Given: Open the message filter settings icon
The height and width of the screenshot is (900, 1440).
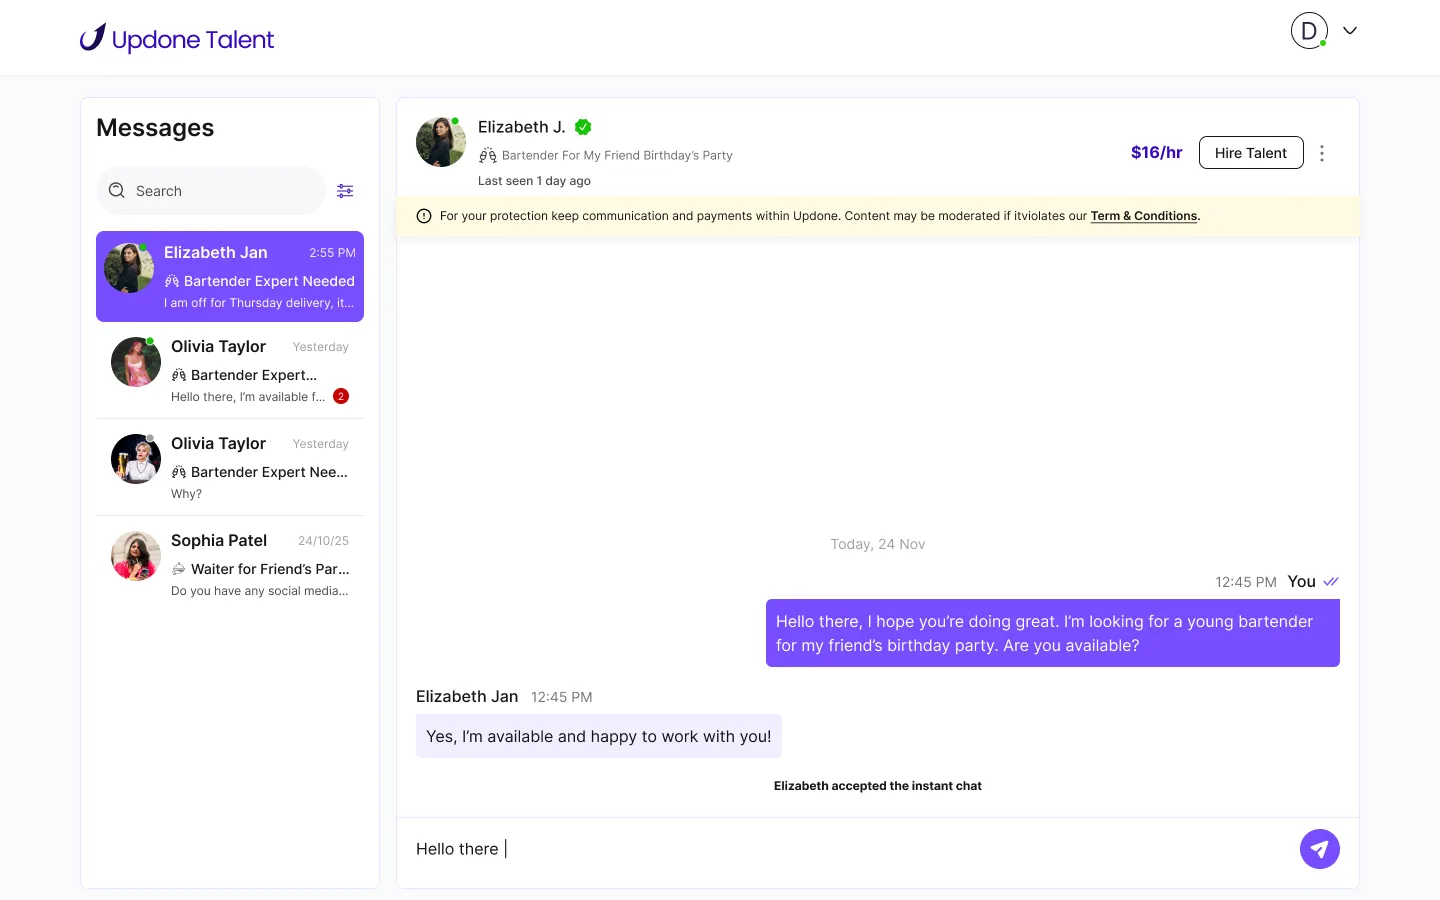Looking at the screenshot, I should [345, 191].
